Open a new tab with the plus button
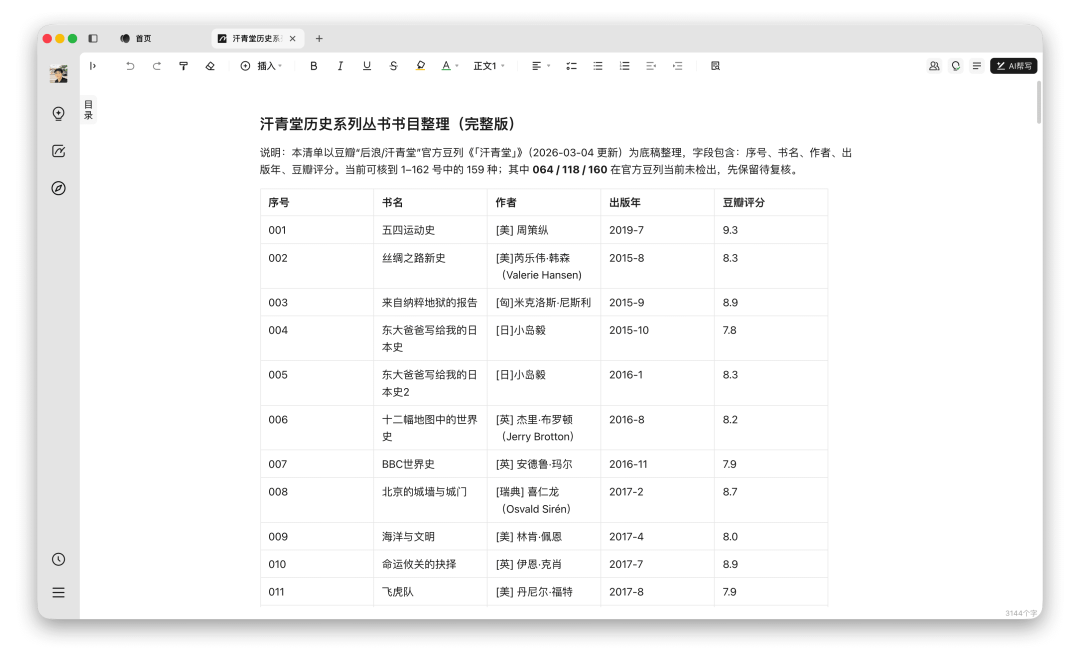This screenshot has width=1080, height=669. pyautogui.click(x=318, y=38)
